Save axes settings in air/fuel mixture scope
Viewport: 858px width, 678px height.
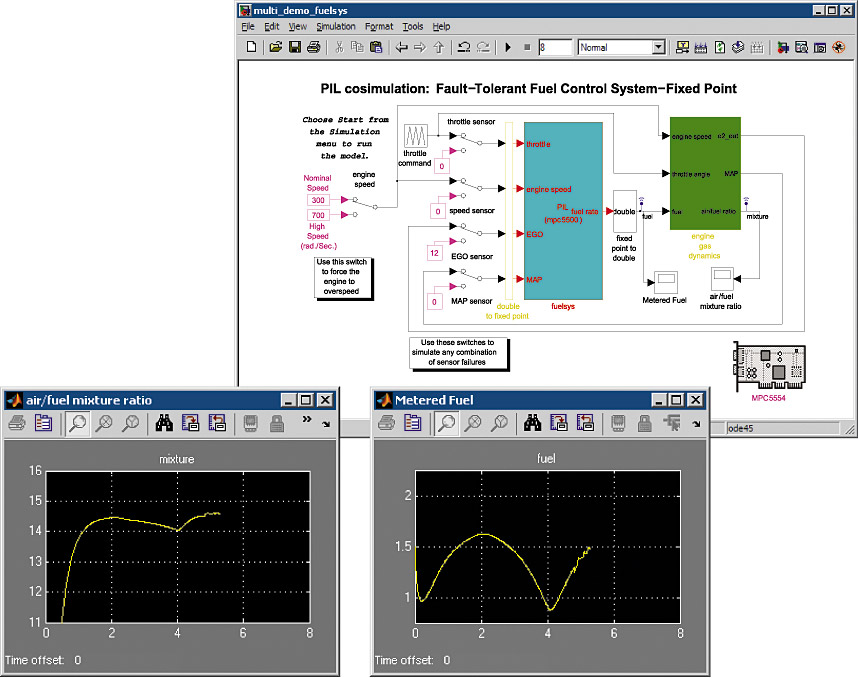click(190, 423)
